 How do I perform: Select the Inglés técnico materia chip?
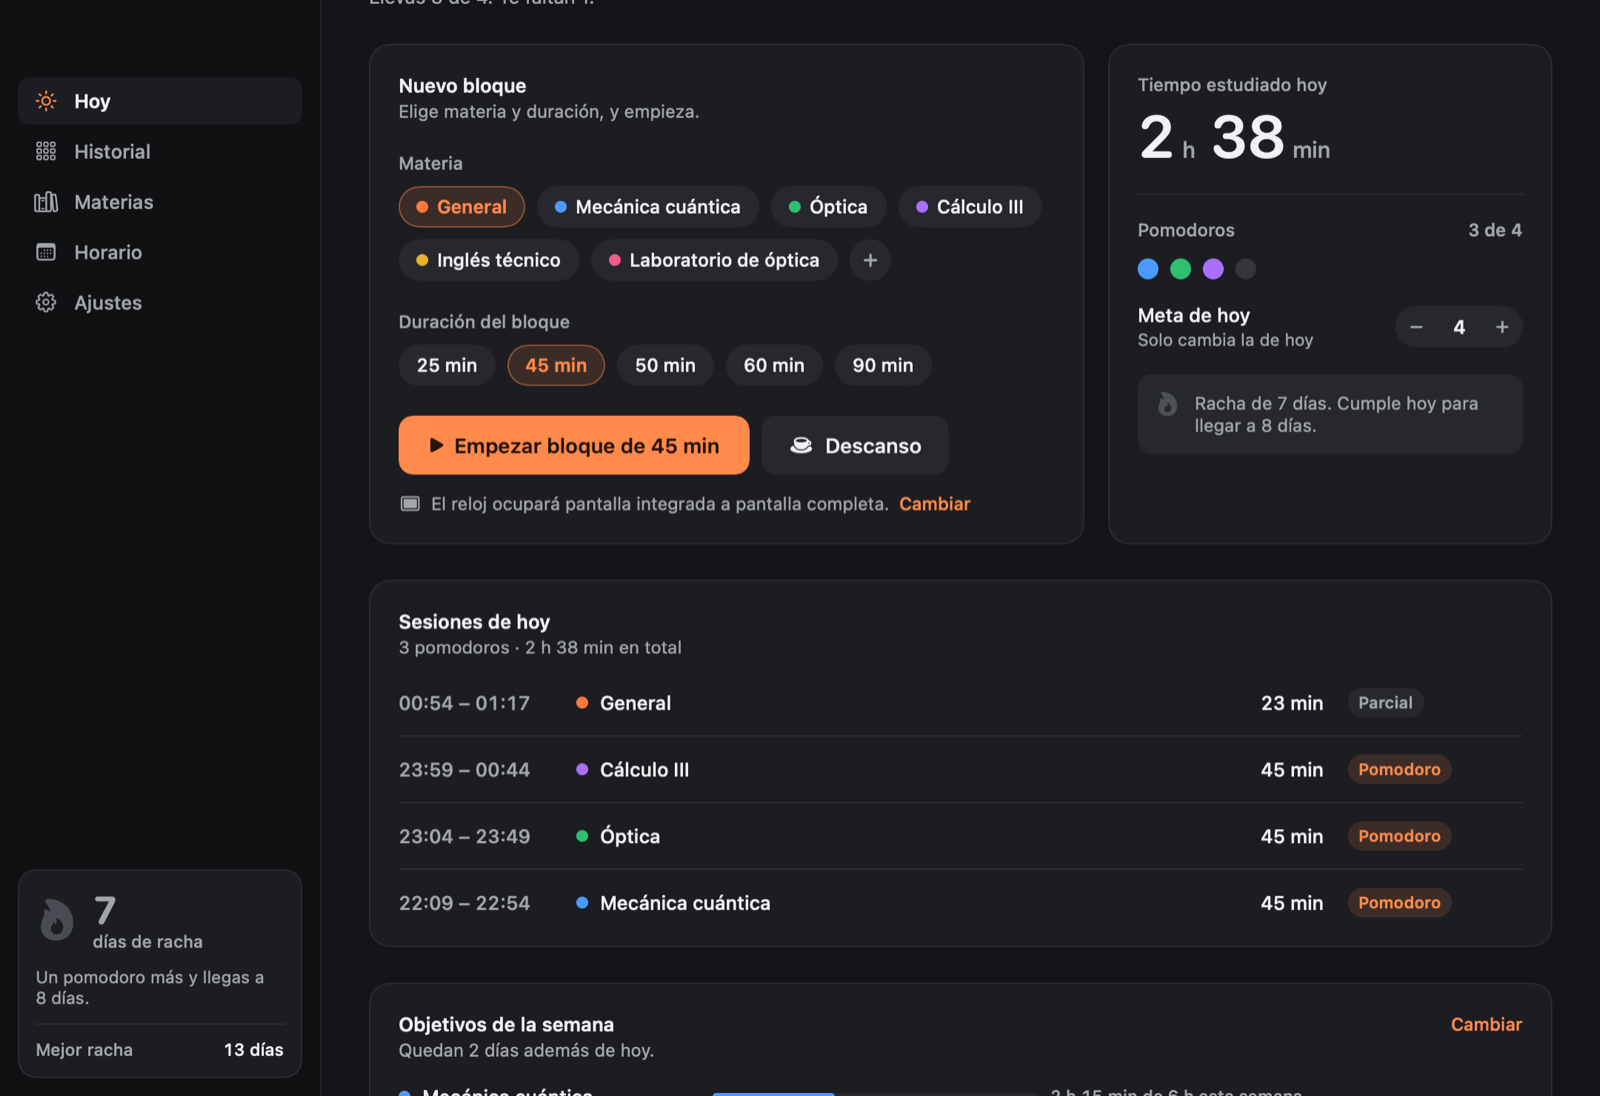(x=488, y=260)
